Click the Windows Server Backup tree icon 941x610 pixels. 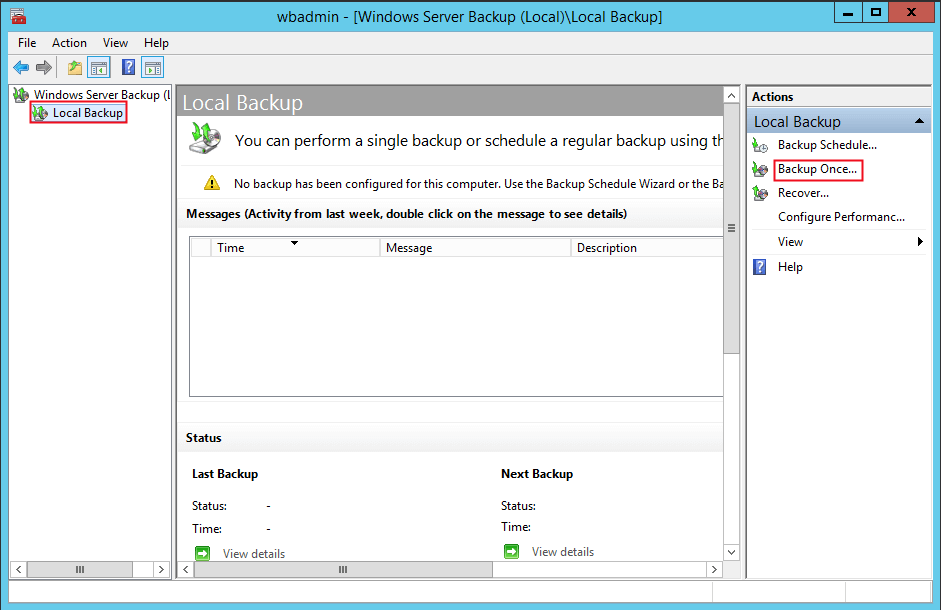(21, 94)
